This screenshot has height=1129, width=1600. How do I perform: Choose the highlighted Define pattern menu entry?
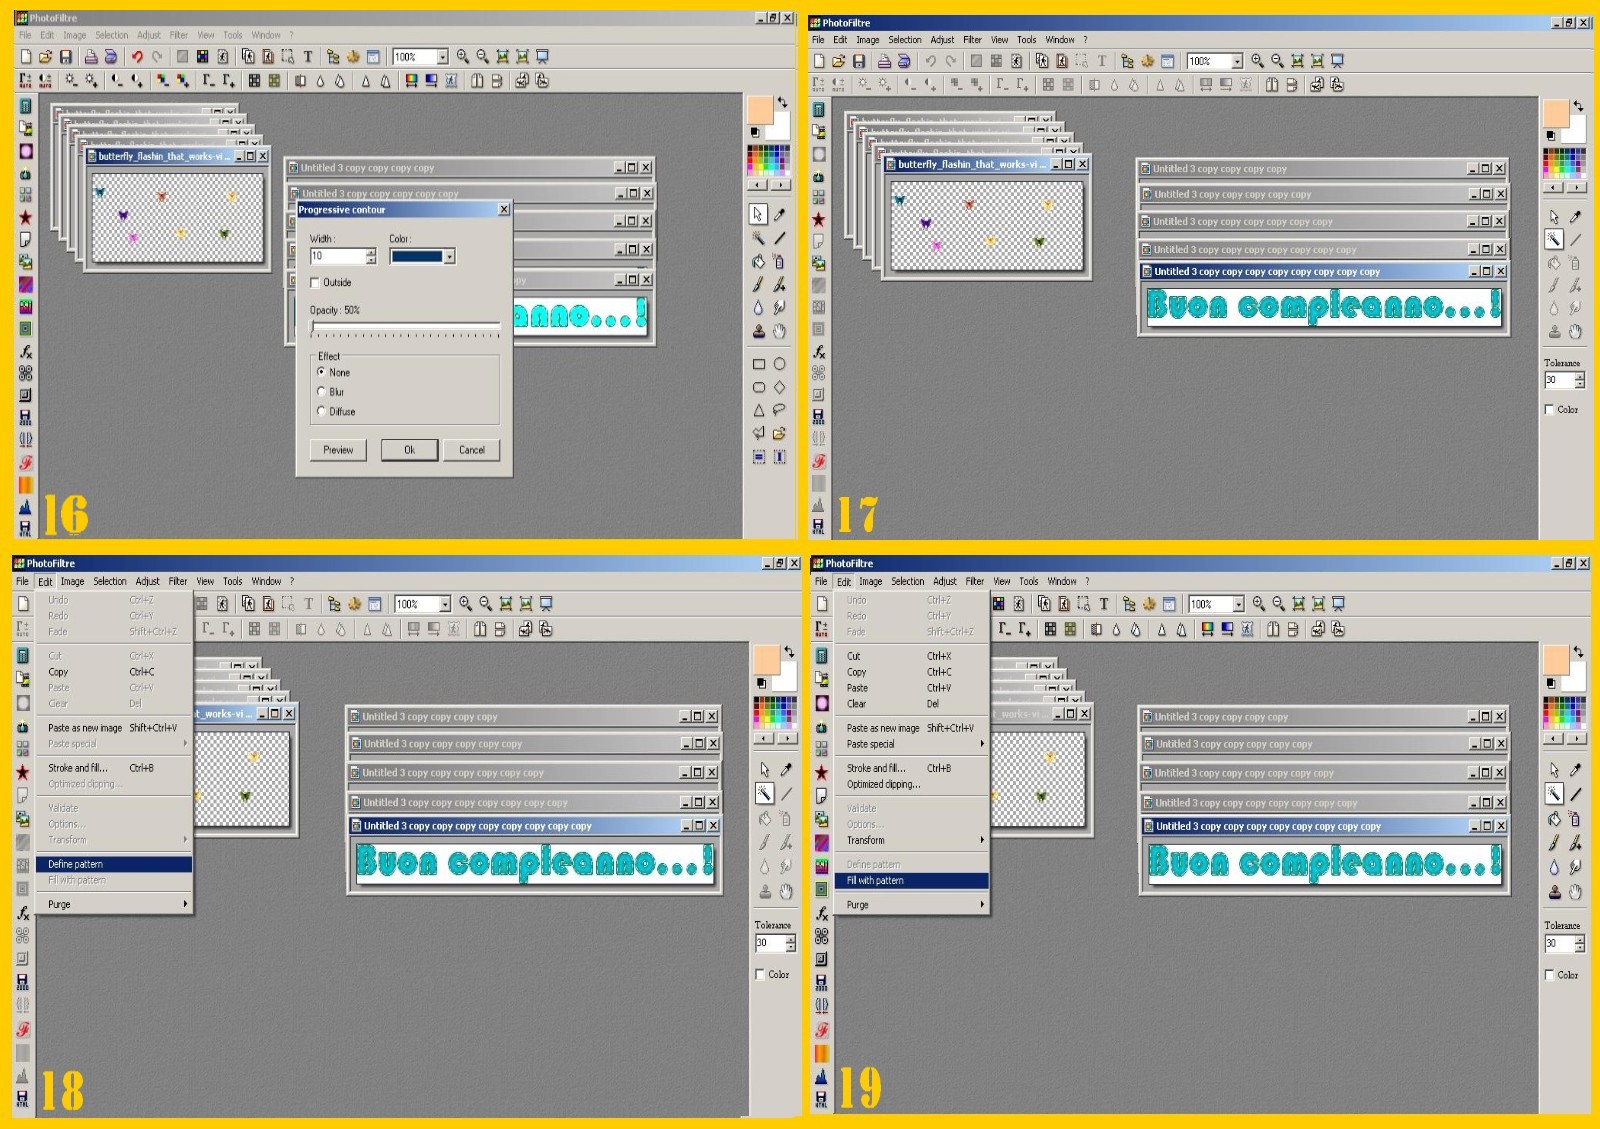(114, 864)
